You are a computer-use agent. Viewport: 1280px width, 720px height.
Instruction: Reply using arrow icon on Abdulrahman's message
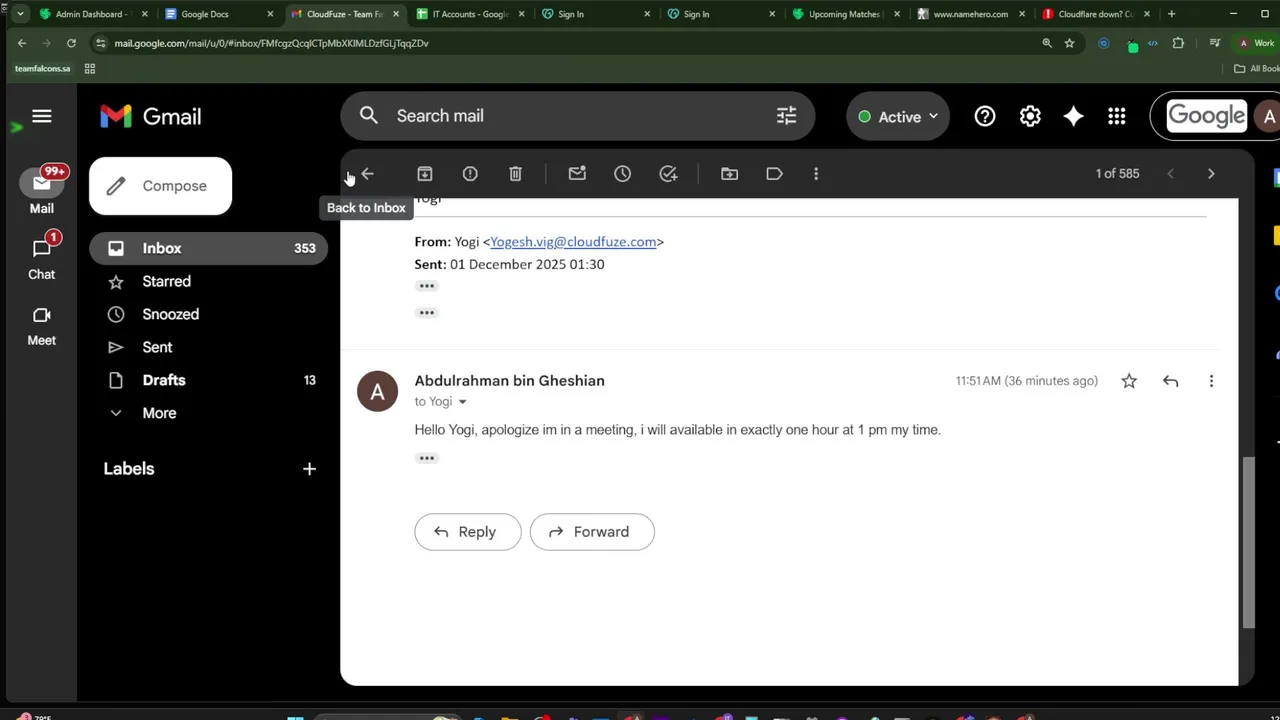(1170, 381)
